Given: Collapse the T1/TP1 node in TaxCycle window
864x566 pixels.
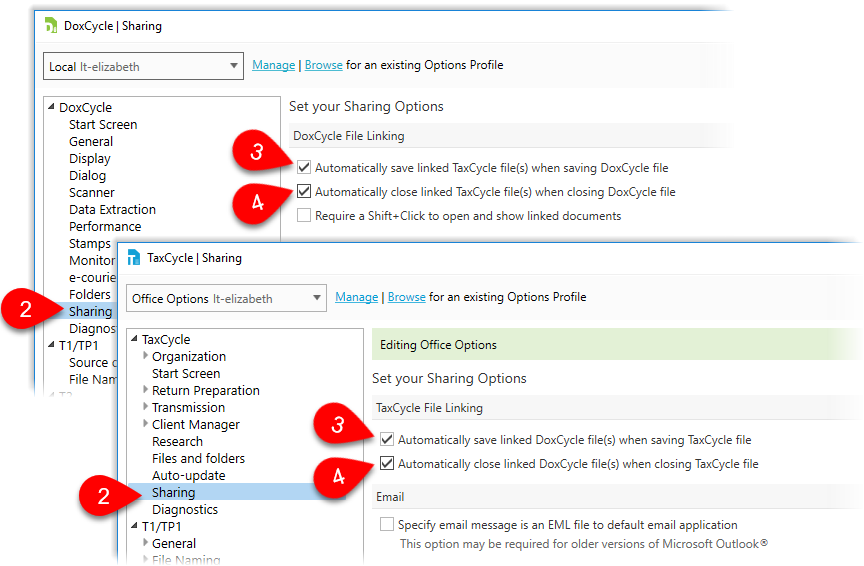Looking at the screenshot, I should pyautogui.click(x=134, y=525).
